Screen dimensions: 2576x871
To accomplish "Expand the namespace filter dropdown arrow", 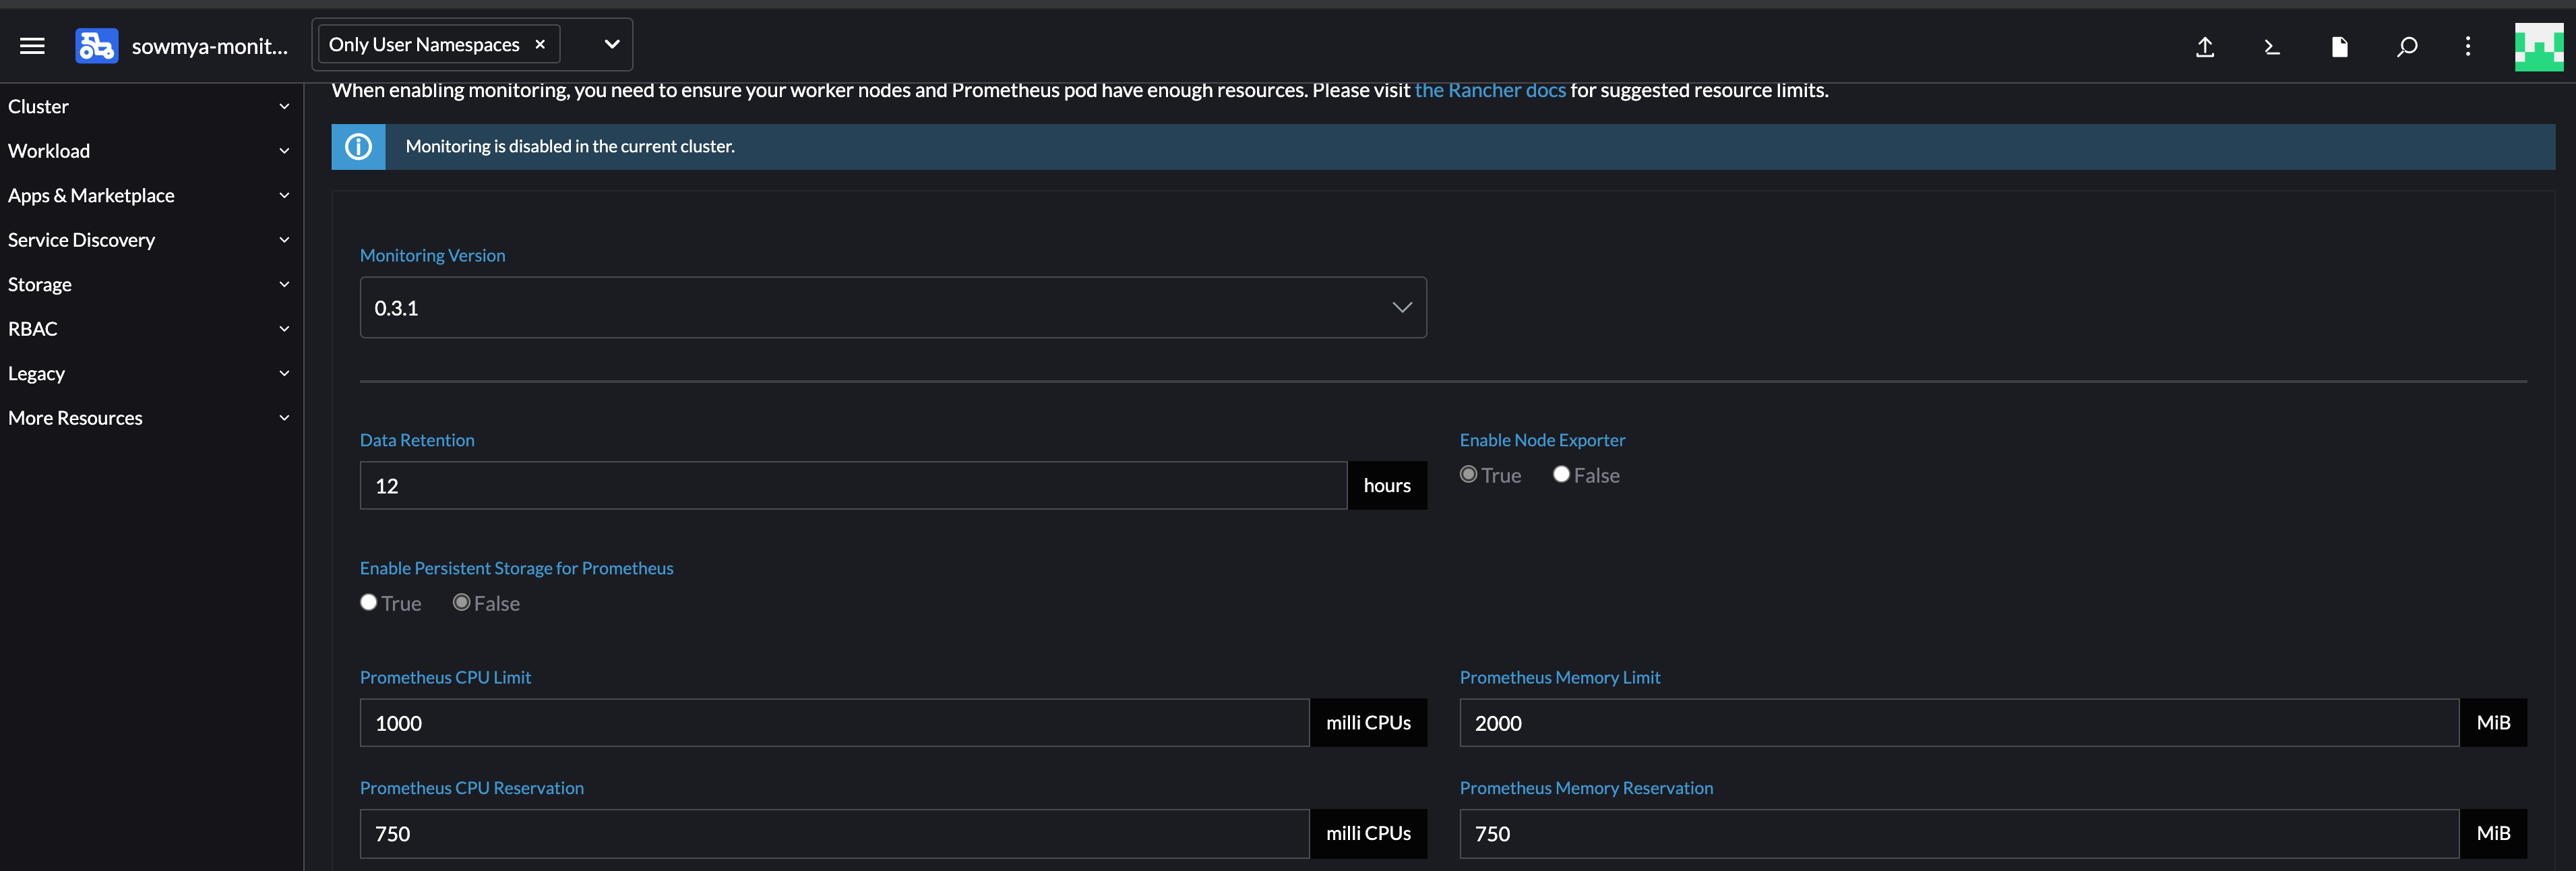I will 612,44.
